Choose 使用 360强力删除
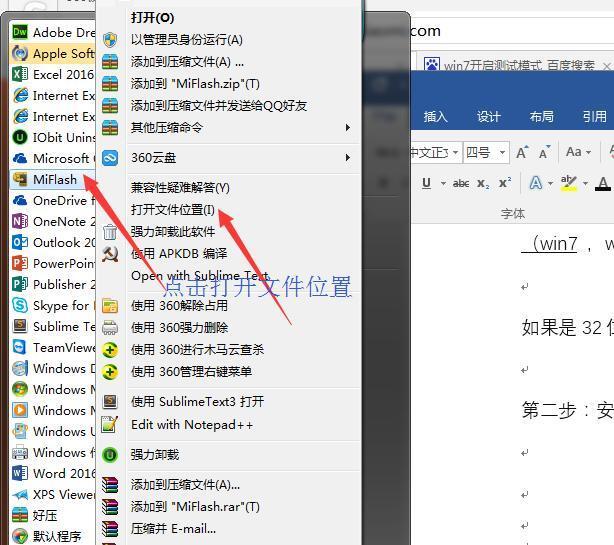This screenshot has height=545, width=614. (x=179, y=327)
